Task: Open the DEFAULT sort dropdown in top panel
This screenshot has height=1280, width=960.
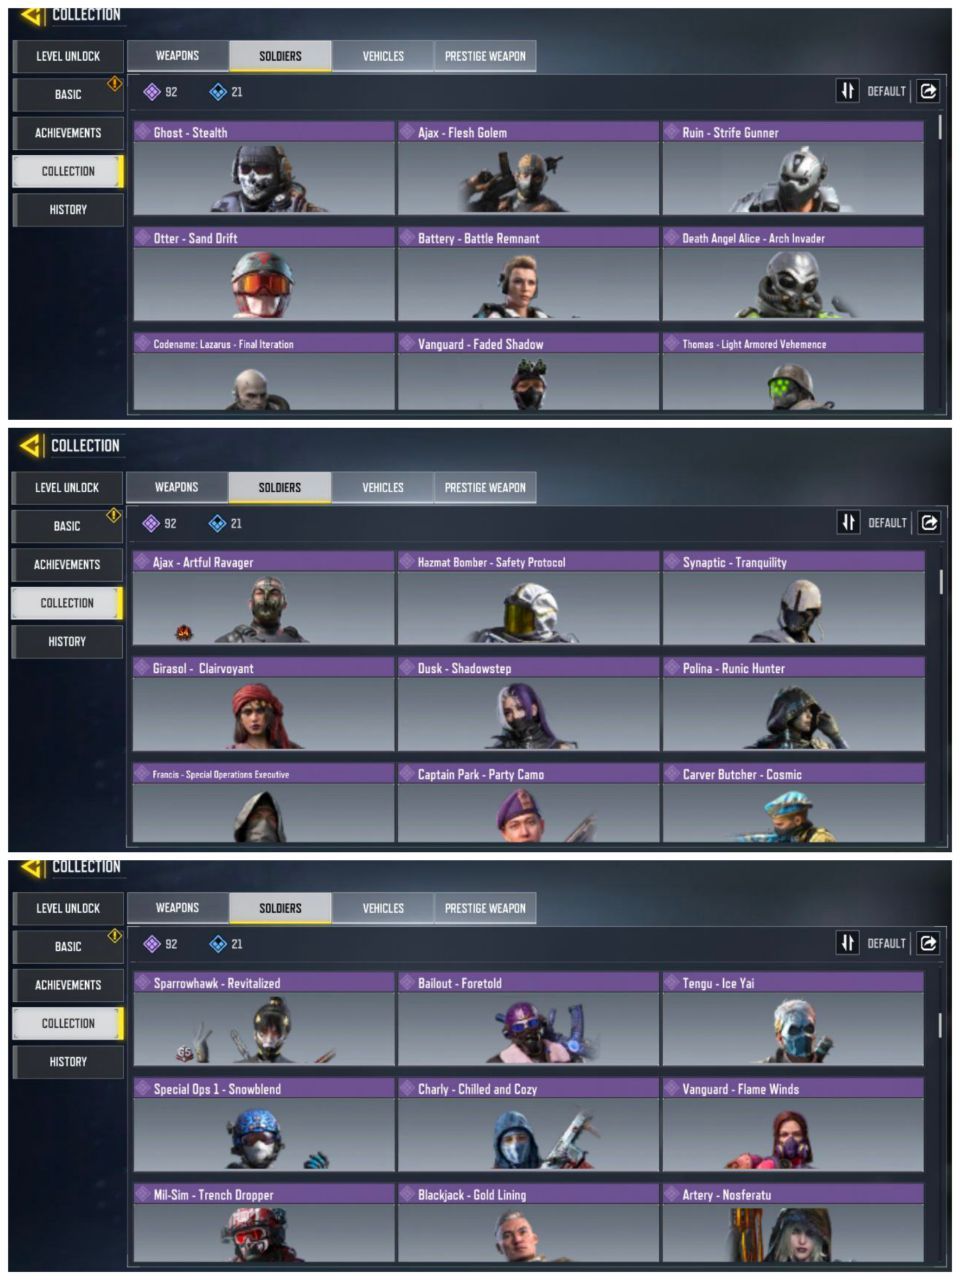Action: [x=886, y=91]
